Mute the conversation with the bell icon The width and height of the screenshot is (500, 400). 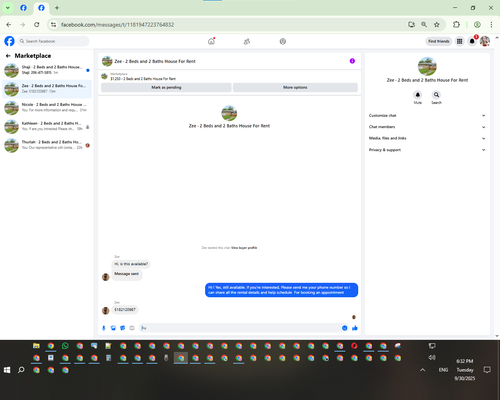click(x=418, y=95)
